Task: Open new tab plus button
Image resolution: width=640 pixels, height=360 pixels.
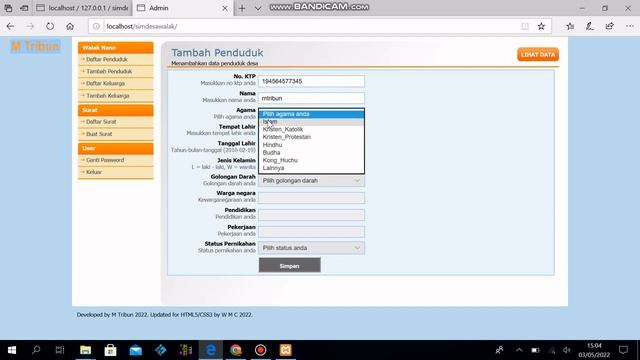Action: coord(242,8)
